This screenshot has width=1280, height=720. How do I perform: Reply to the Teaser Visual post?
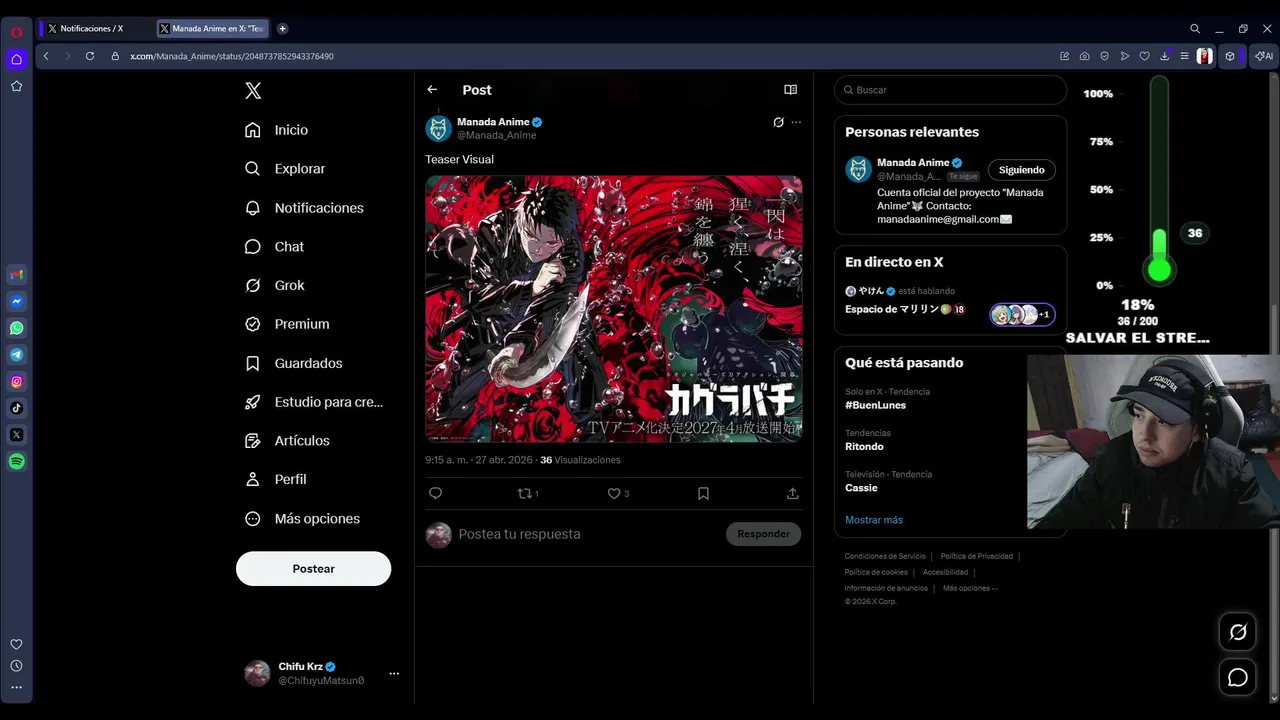(x=435, y=493)
